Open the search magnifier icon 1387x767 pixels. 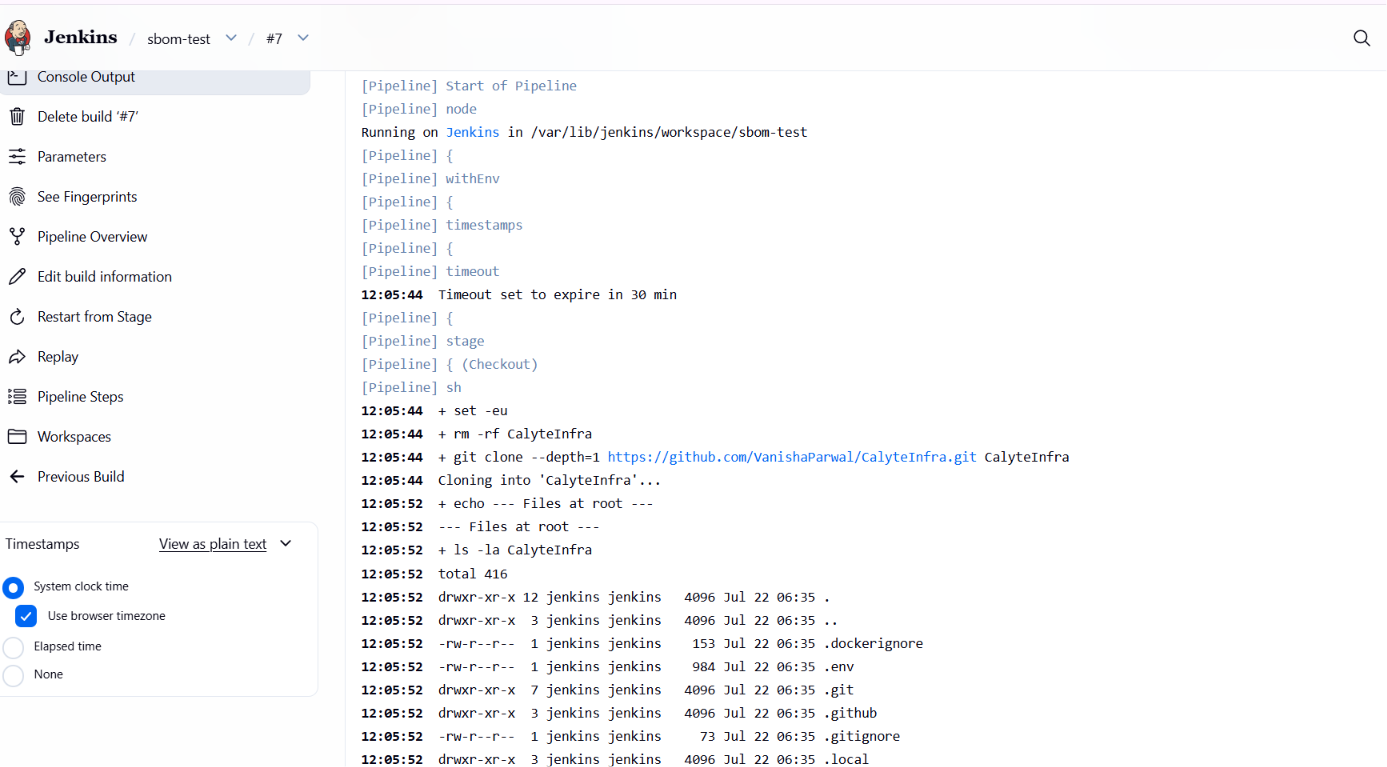coord(1361,38)
